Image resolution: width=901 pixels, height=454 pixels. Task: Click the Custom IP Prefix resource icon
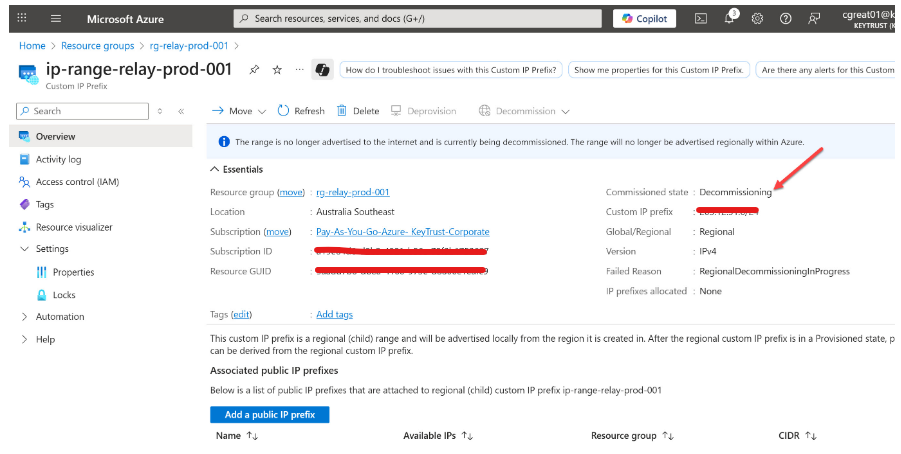pyautogui.click(x=28, y=74)
